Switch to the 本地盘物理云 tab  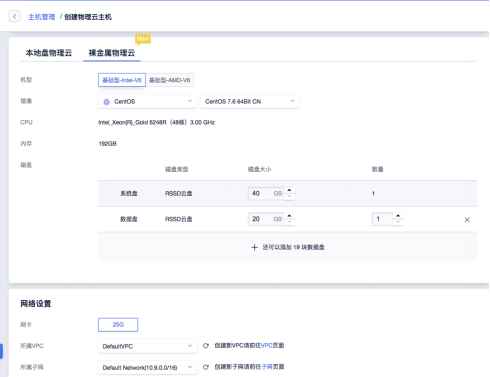pyautogui.click(x=49, y=53)
